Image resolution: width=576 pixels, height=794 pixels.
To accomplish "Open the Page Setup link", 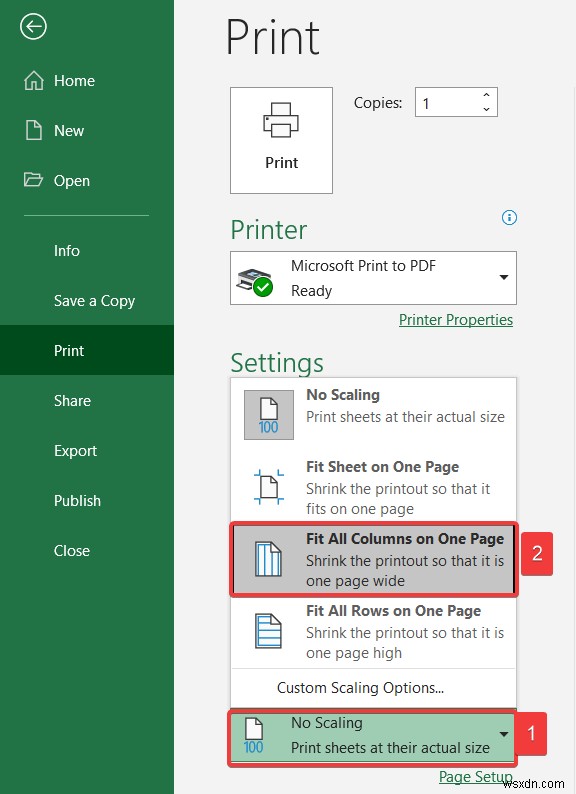I will (x=476, y=777).
